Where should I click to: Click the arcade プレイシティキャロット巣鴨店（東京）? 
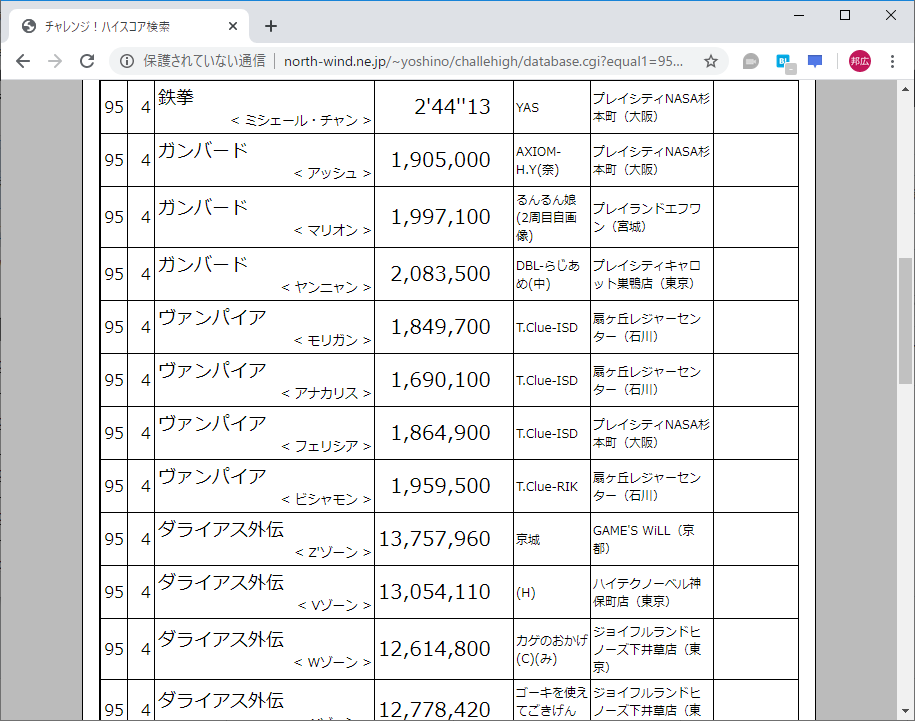pyautogui.click(x=647, y=274)
